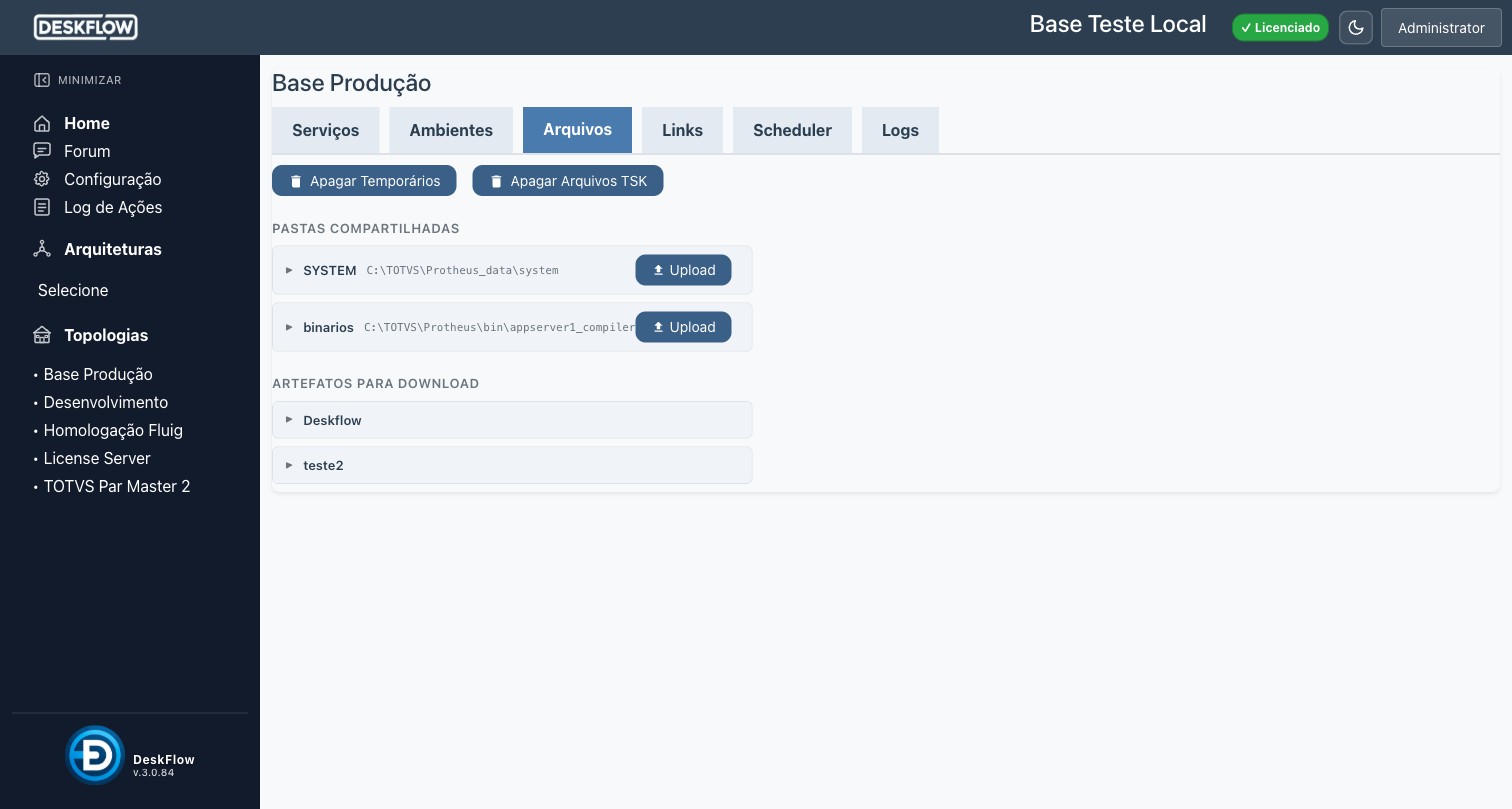1512x809 pixels.
Task: Click the sidebar collapse icon beside MINIMIZAR
Action: coord(42,80)
